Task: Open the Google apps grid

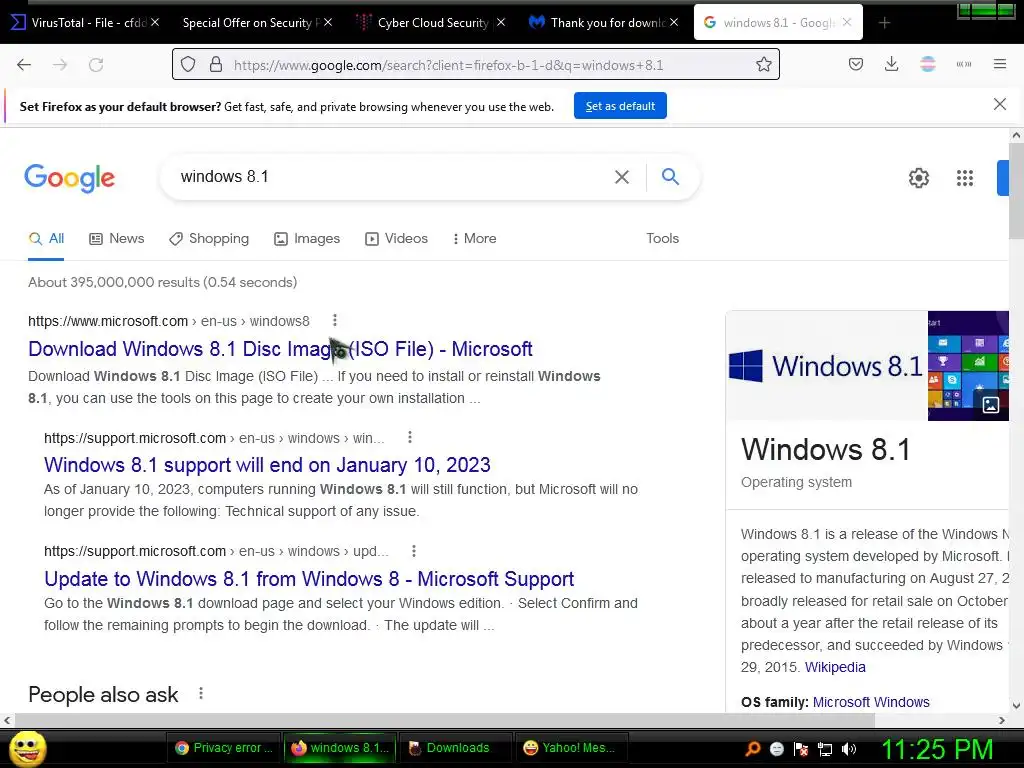Action: pos(965,178)
